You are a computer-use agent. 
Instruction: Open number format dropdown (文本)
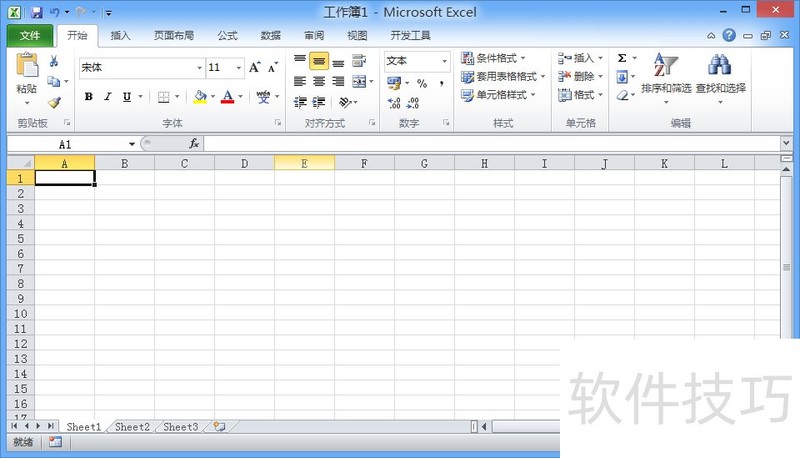point(444,61)
